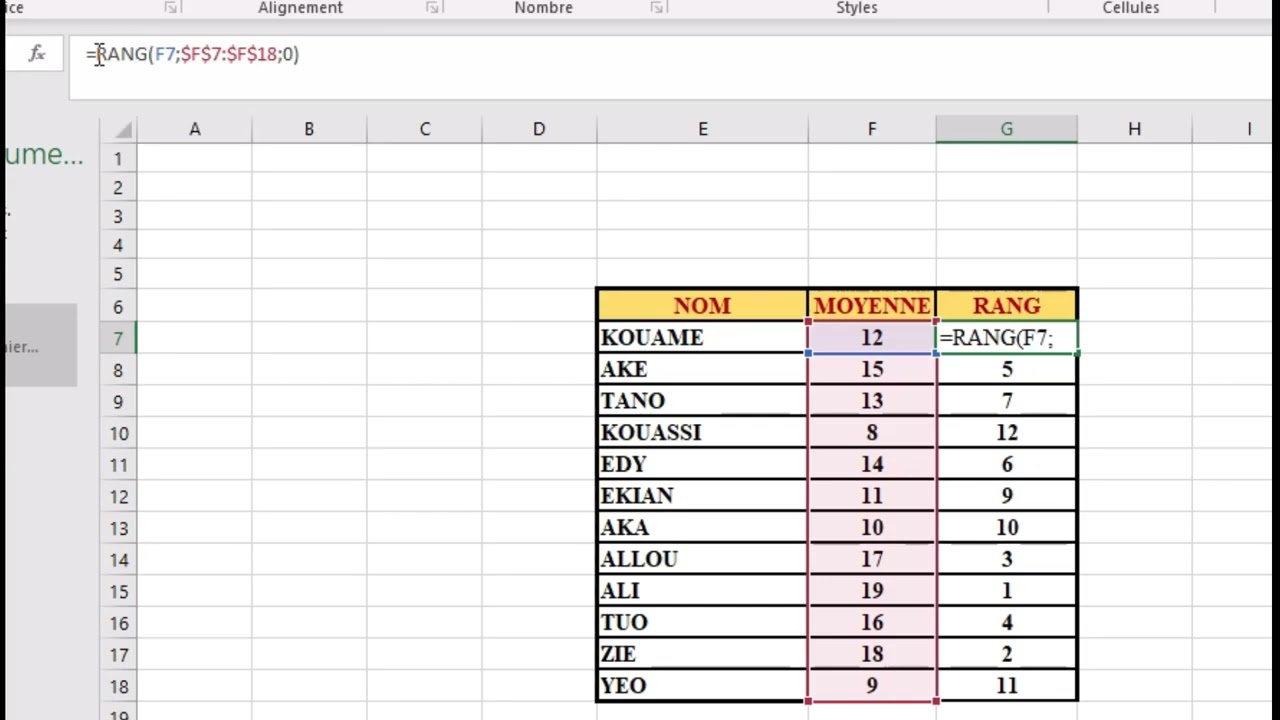
Task: Click inside the formula bar text
Action: coord(192,54)
